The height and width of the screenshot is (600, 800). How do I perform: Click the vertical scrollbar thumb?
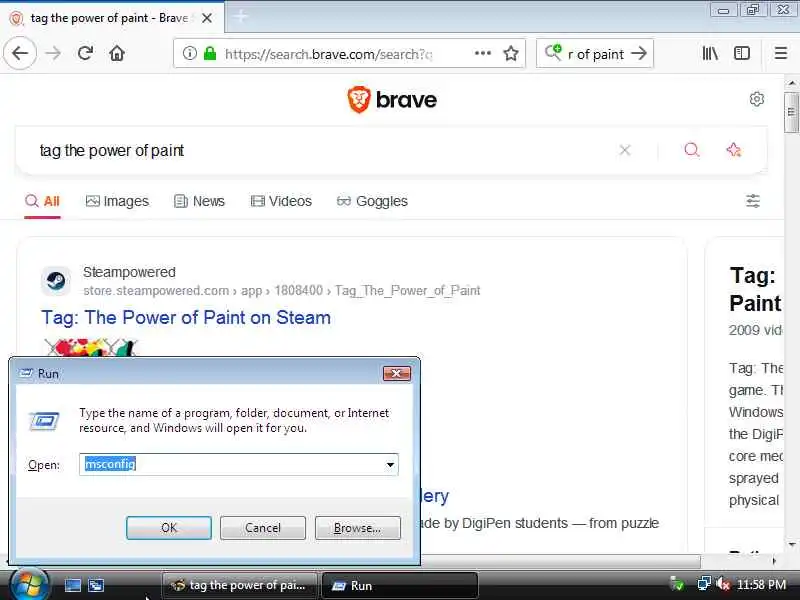tap(791, 112)
